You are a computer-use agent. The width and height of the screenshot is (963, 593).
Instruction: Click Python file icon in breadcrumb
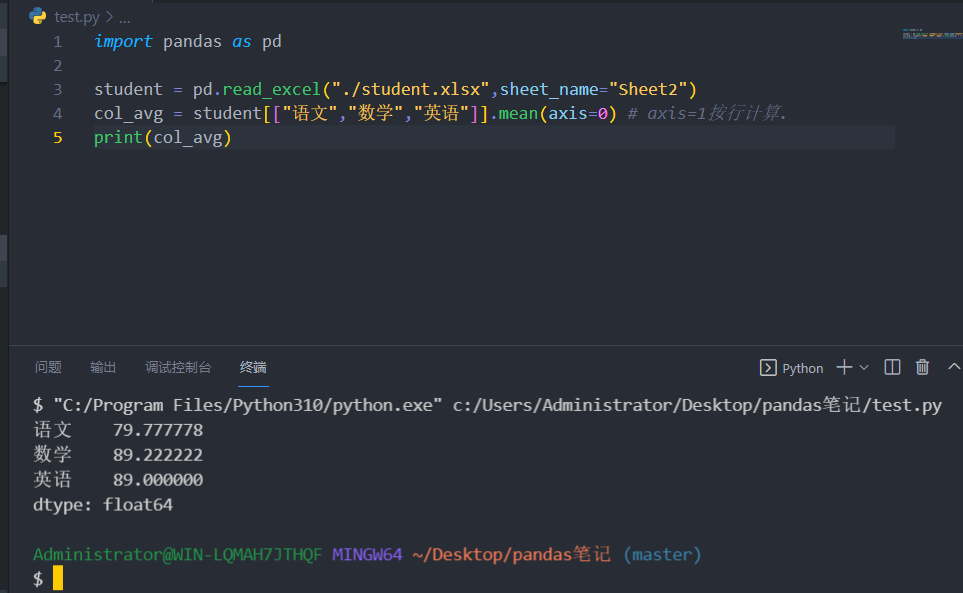point(38,16)
